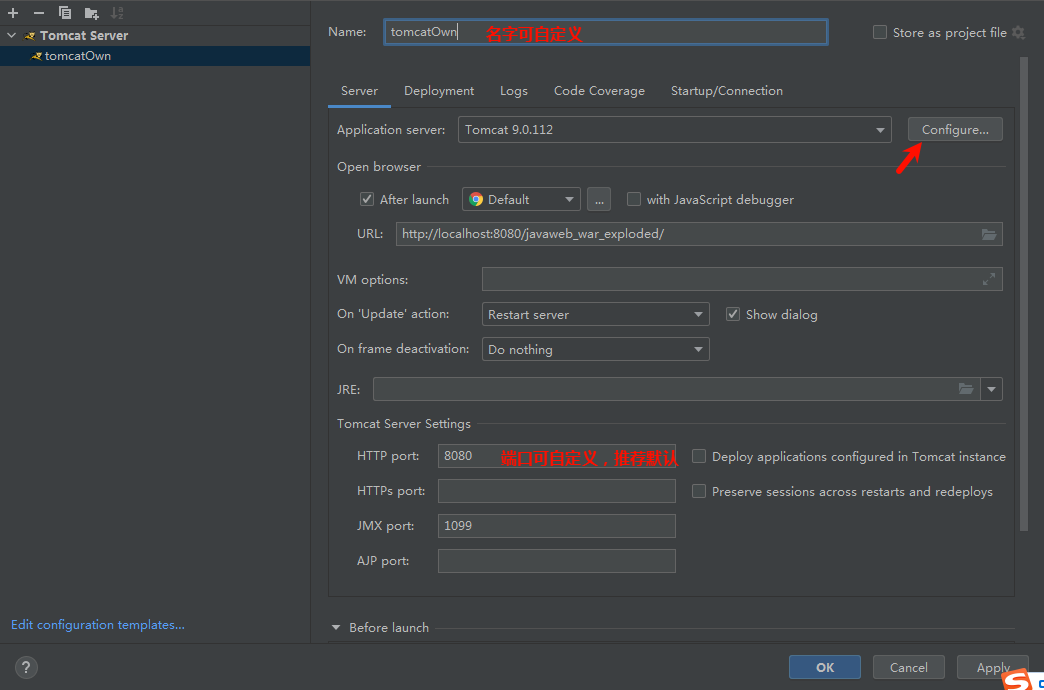Uncheck After launch checkbox
The width and height of the screenshot is (1044, 690).
(367, 199)
